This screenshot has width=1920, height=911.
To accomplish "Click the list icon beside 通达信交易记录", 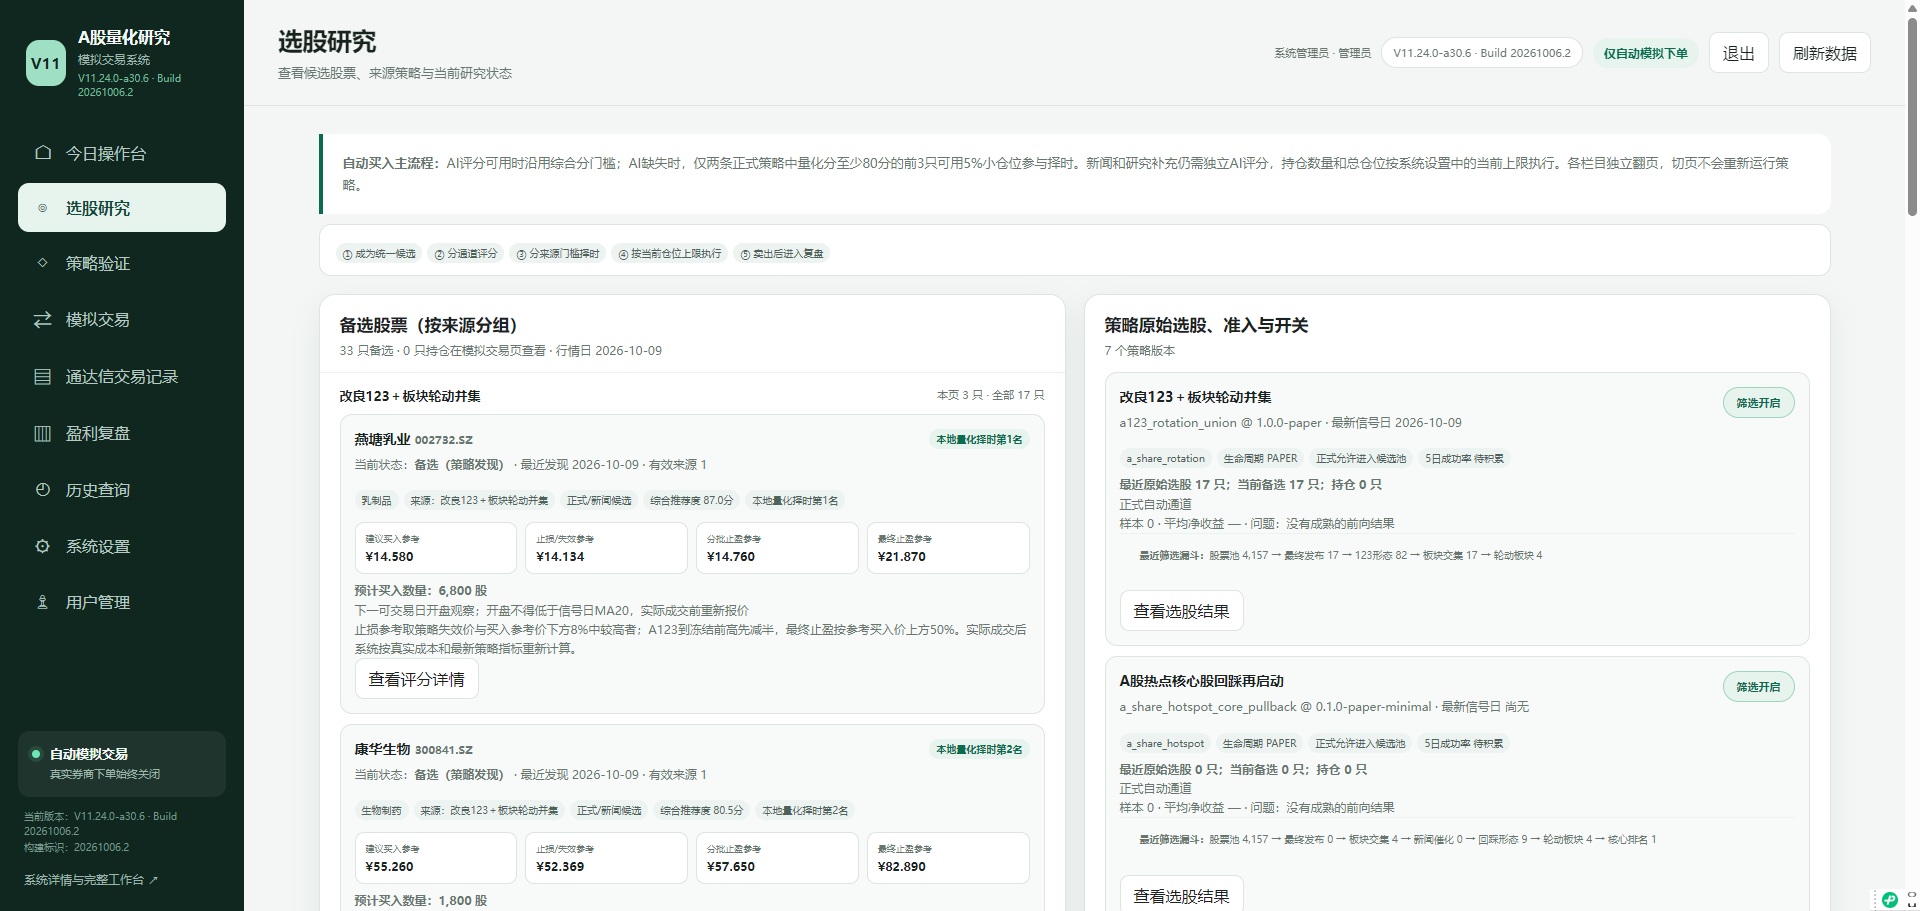I will pyautogui.click(x=43, y=377).
